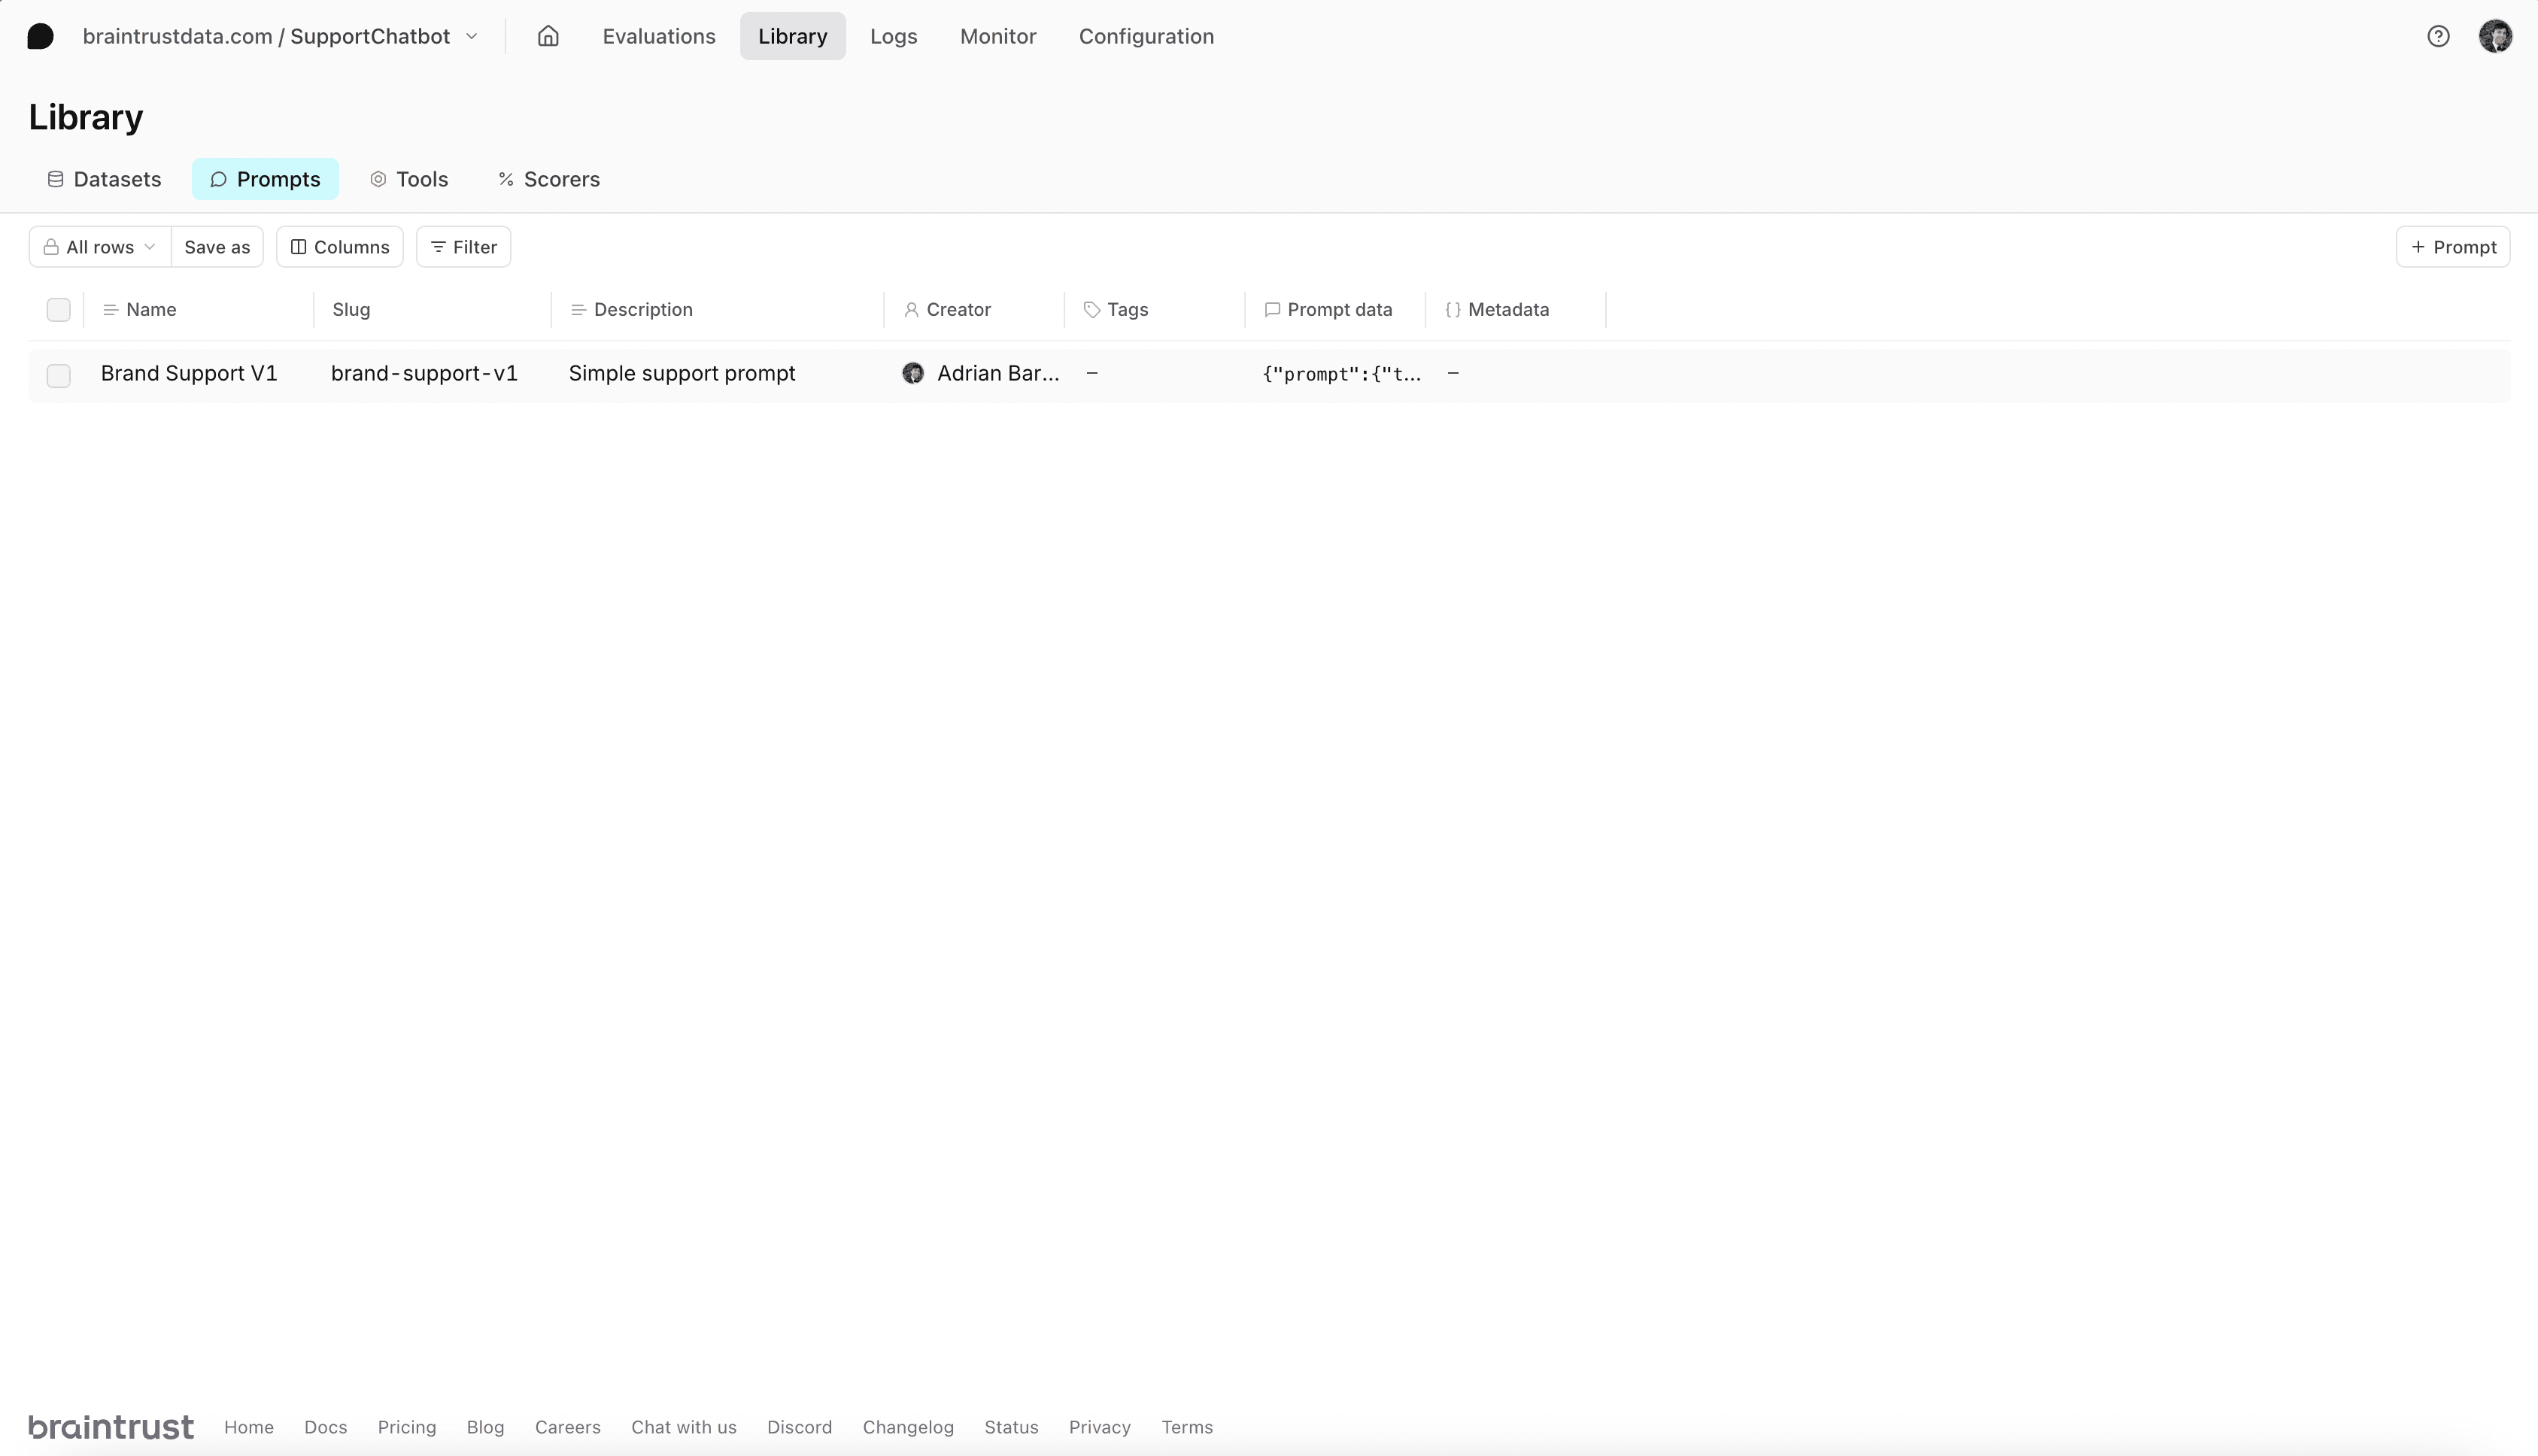Check the Brand Support V1 row

[58, 375]
